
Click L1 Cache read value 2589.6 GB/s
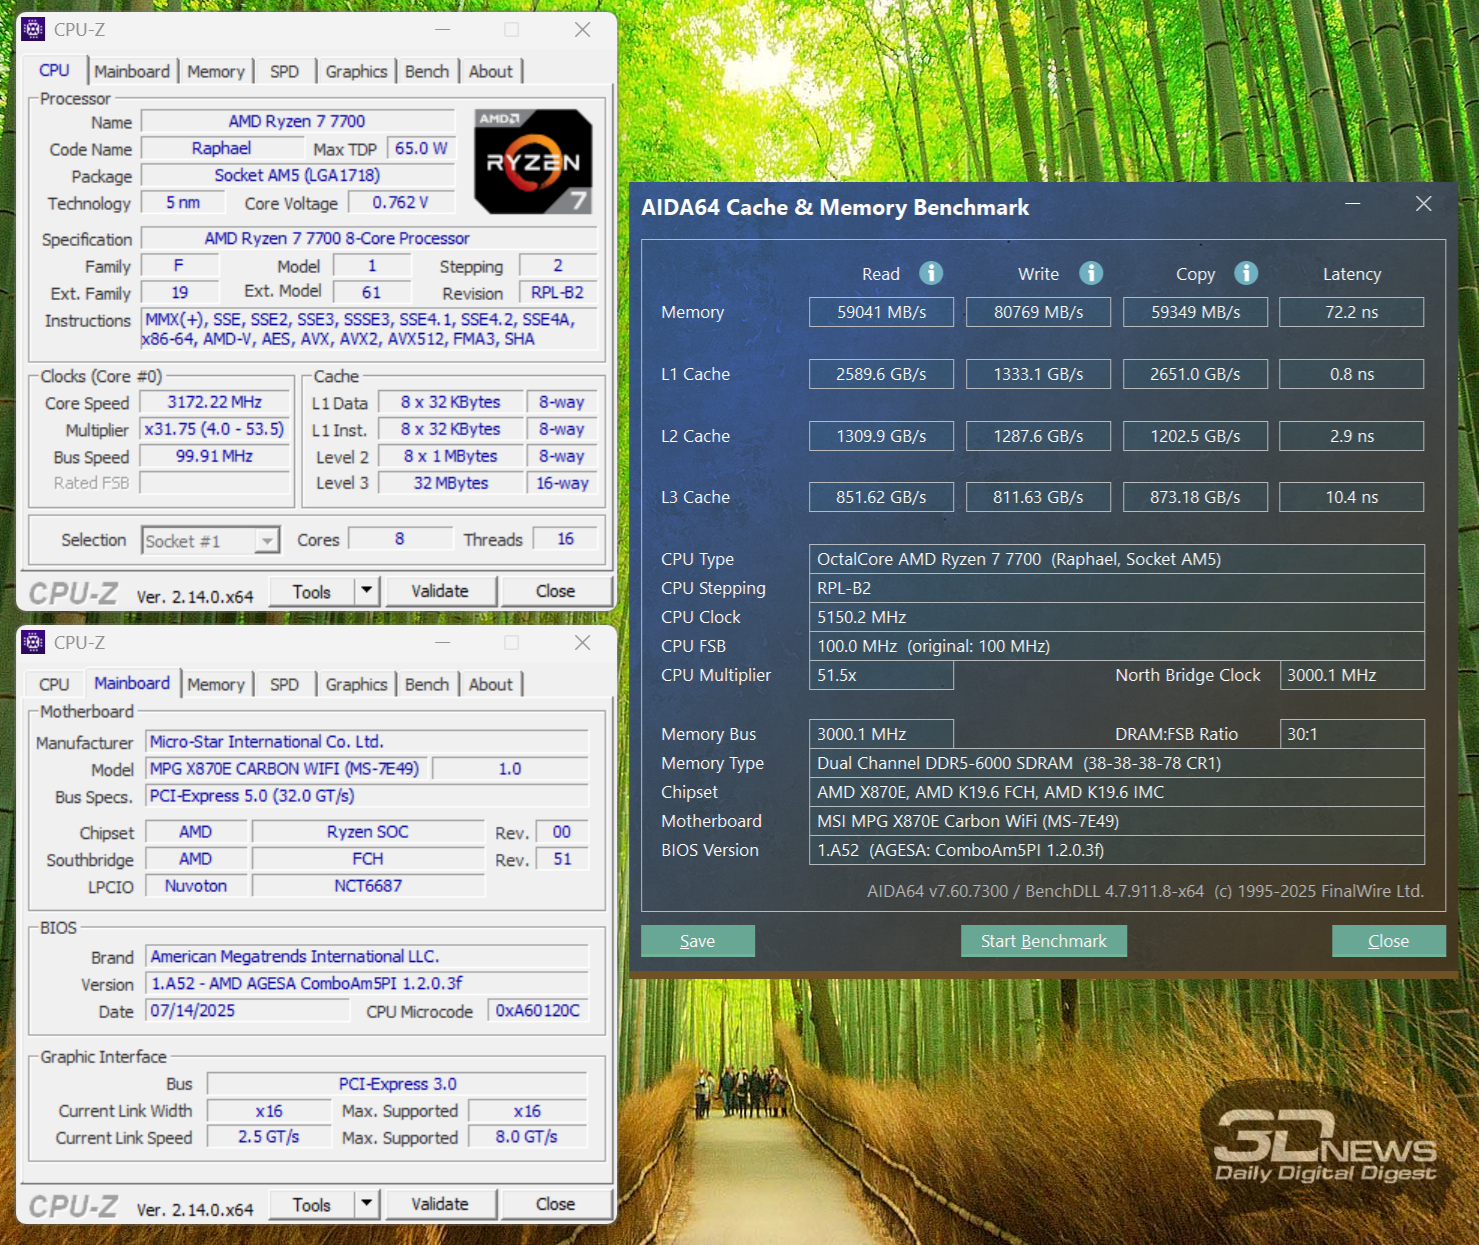(881, 374)
